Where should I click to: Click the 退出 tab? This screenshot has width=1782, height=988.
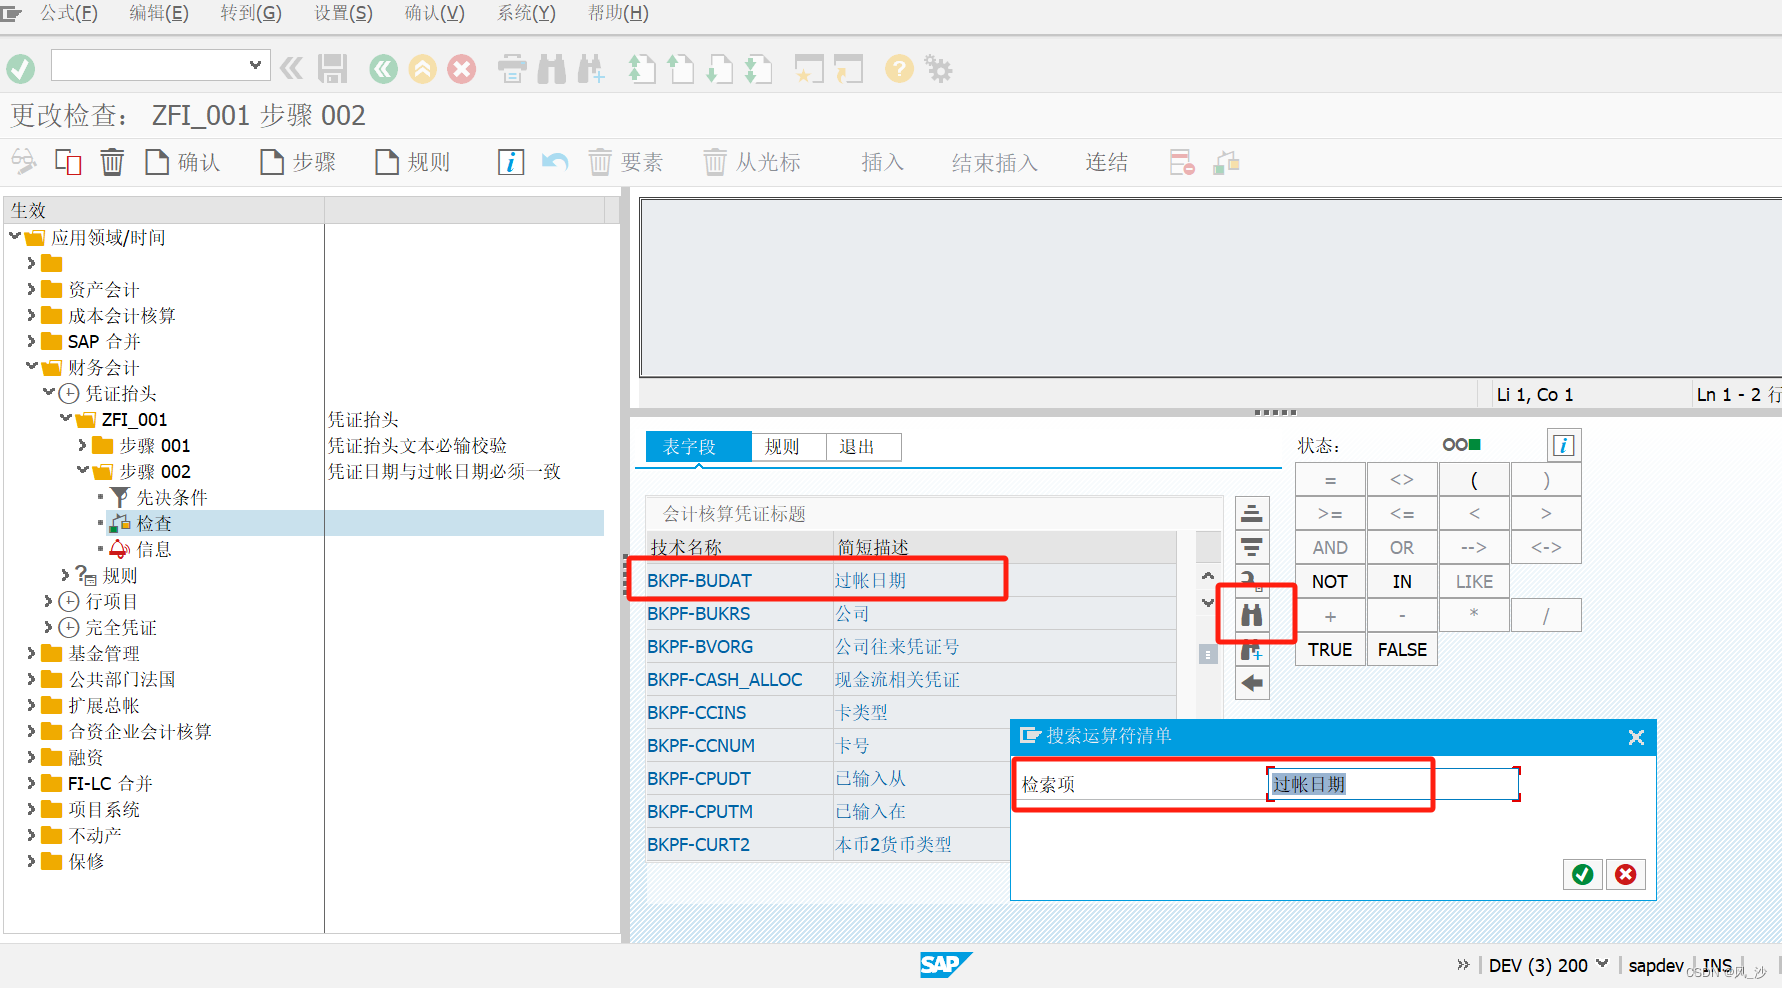863,447
